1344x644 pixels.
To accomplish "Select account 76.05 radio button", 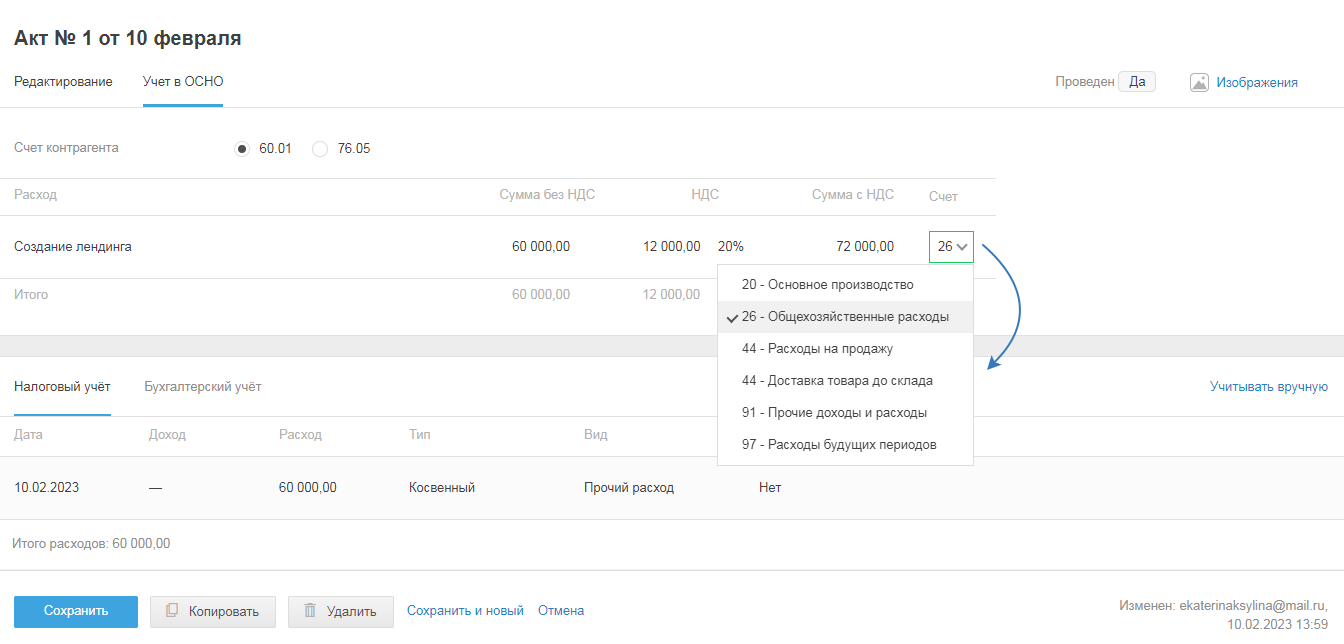I will (x=320, y=149).
